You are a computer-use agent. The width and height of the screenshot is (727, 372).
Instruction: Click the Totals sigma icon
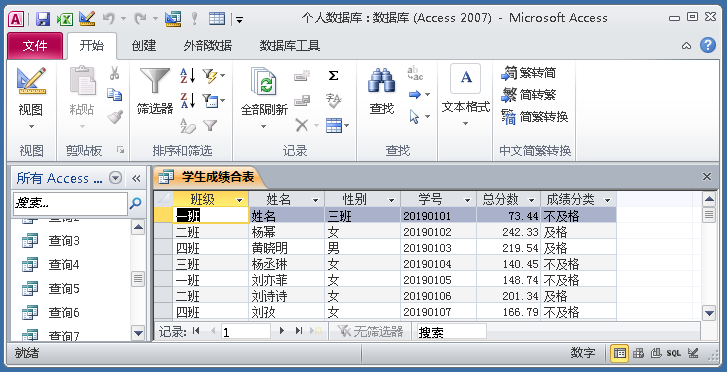[333, 75]
